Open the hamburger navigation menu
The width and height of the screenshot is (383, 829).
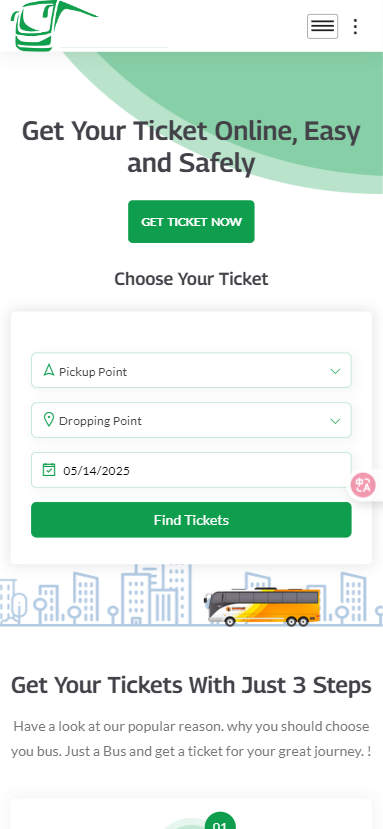(x=322, y=26)
